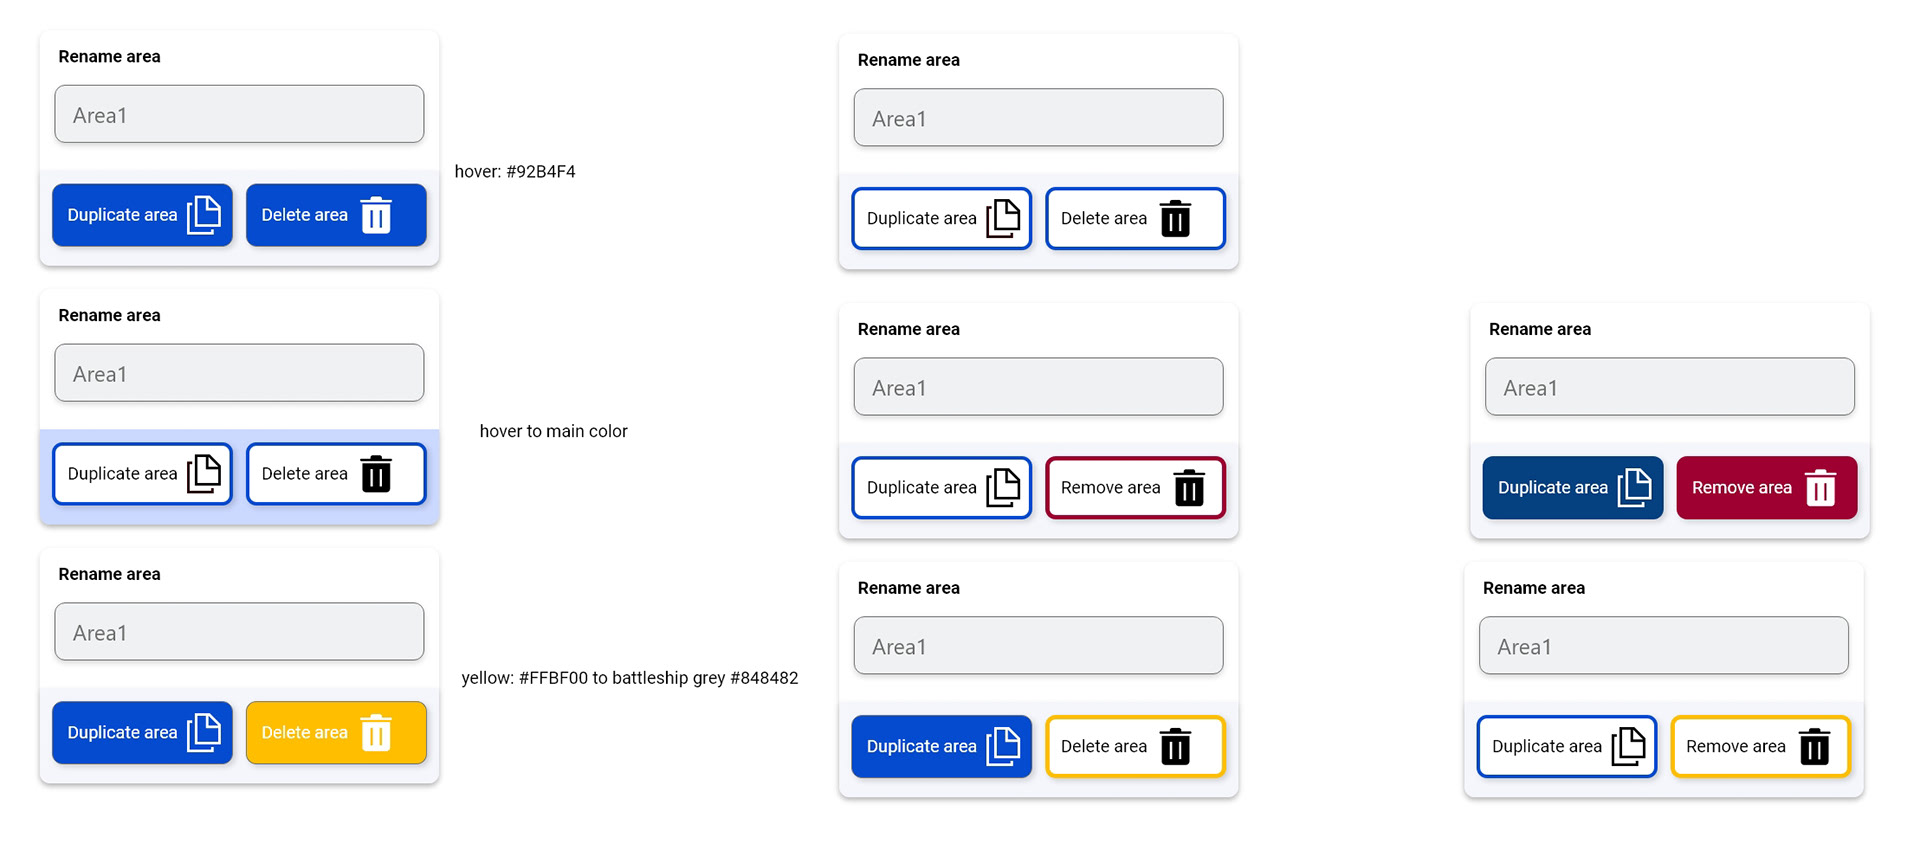The height and width of the screenshot is (850, 1920).
Task: Click Delete area button on light-blue footer
Action: click(336, 474)
